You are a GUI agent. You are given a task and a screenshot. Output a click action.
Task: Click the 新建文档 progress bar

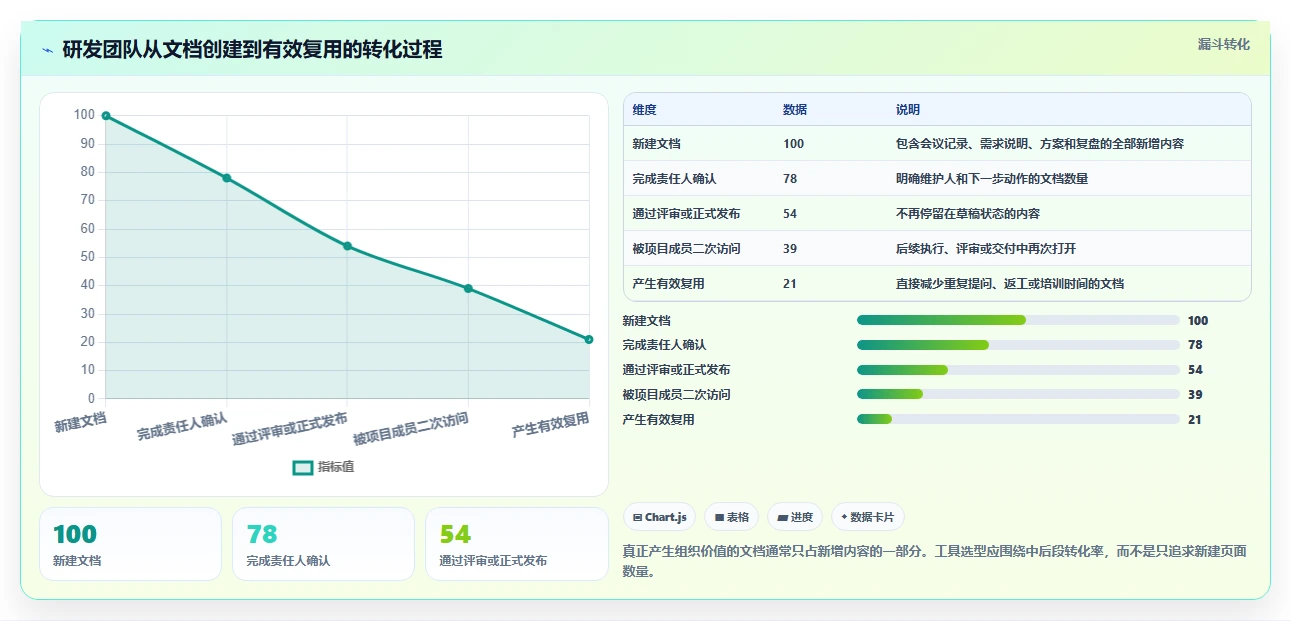[1018, 320]
